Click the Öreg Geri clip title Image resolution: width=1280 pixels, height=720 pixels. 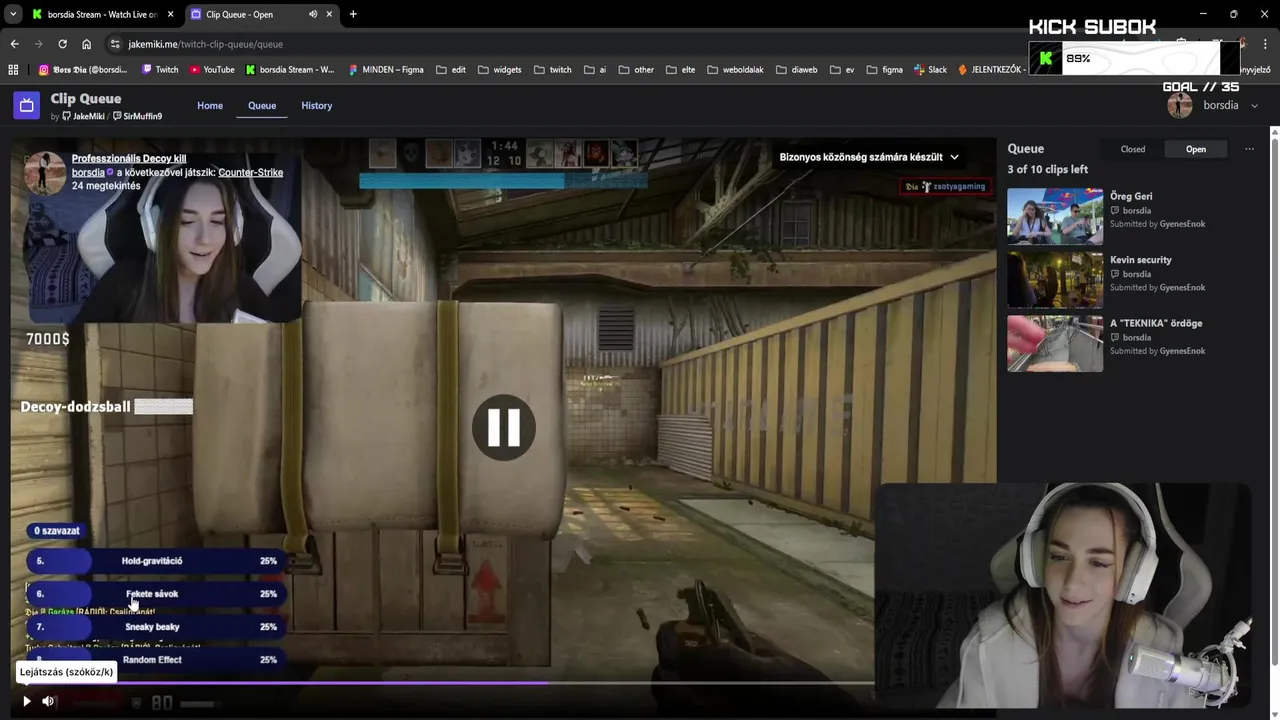coord(1131,196)
